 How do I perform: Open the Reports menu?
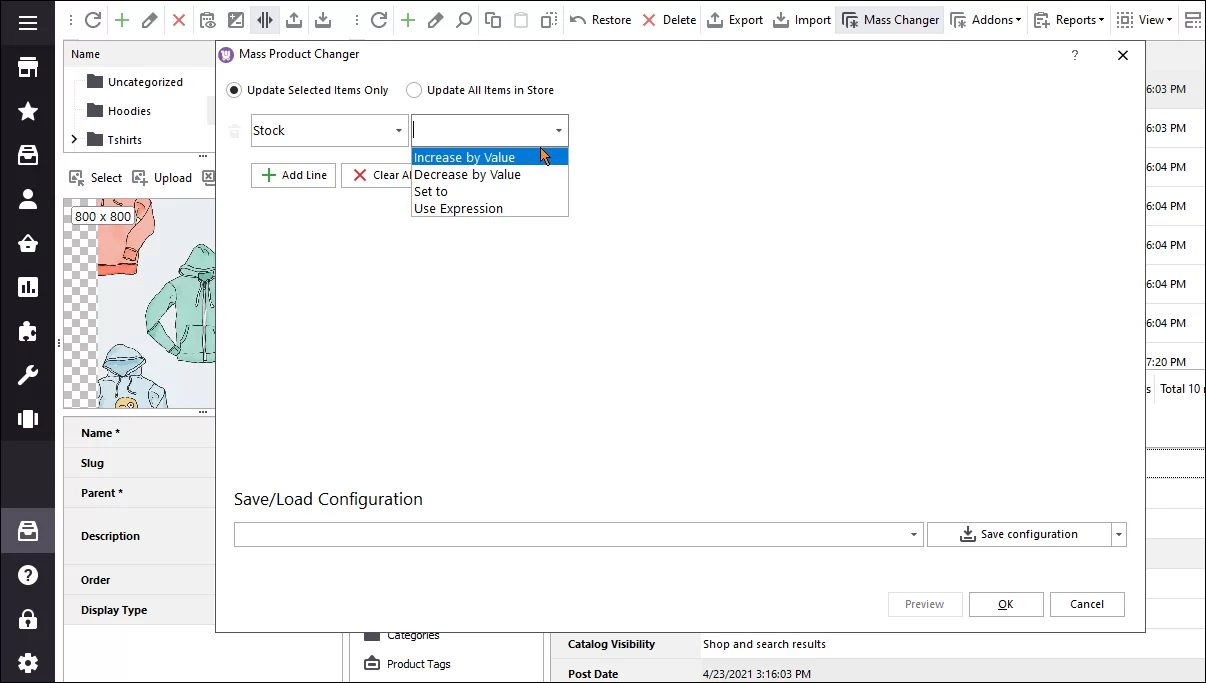[x=1069, y=19]
